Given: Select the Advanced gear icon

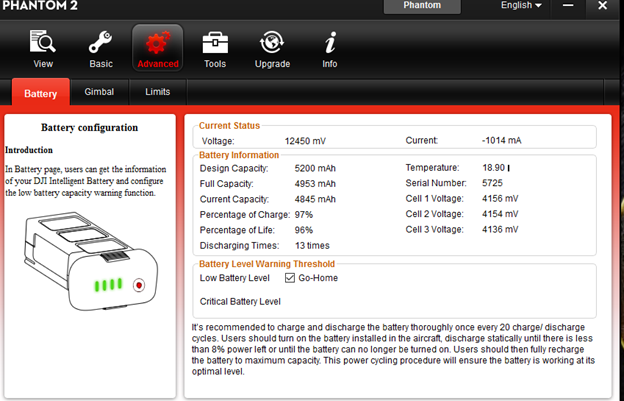Looking at the screenshot, I should [x=158, y=42].
